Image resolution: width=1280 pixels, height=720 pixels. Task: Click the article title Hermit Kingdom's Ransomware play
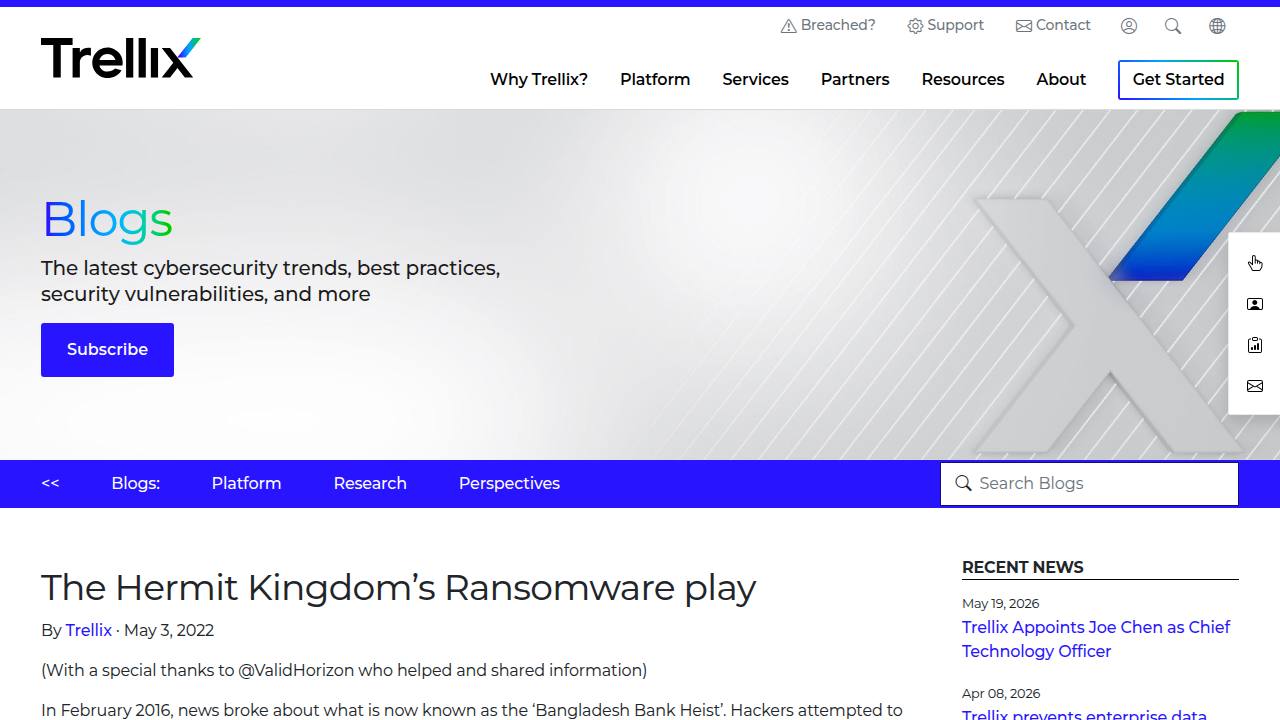tap(398, 587)
